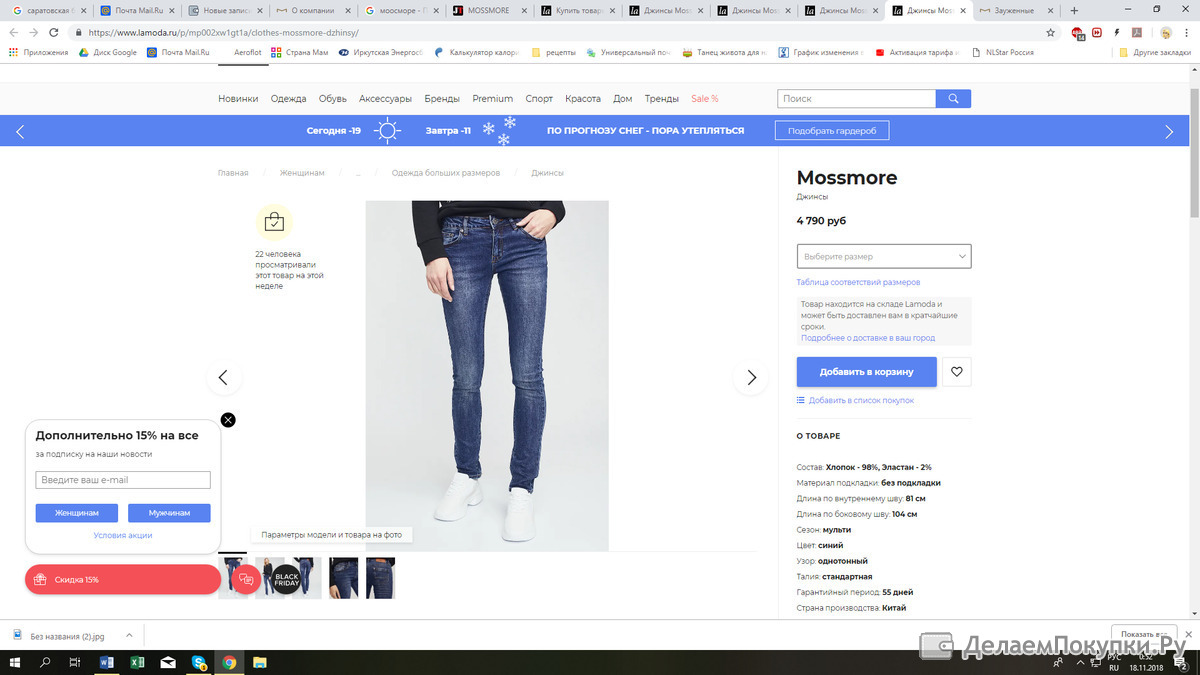Add jeans to favorites with heart icon
1200x675 pixels.
957,372
